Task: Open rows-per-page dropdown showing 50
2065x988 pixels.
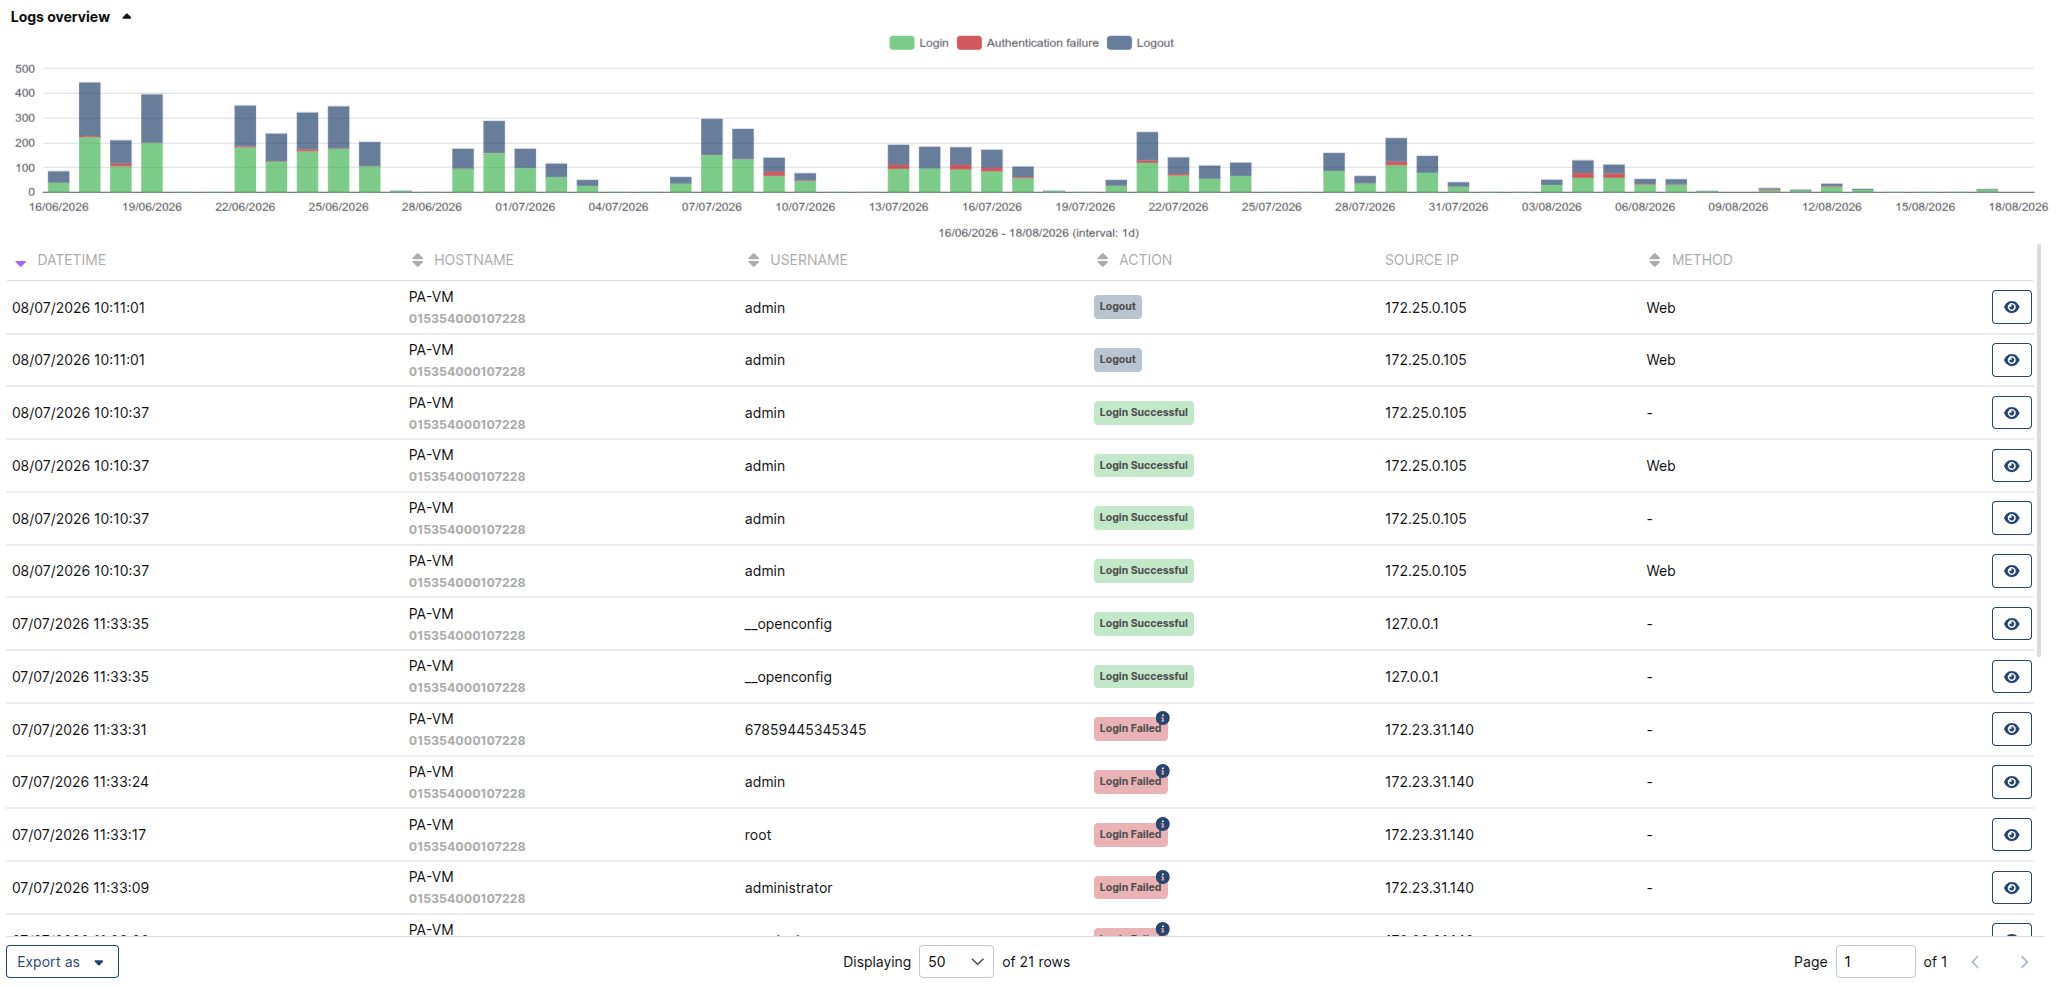Action: click(956, 962)
